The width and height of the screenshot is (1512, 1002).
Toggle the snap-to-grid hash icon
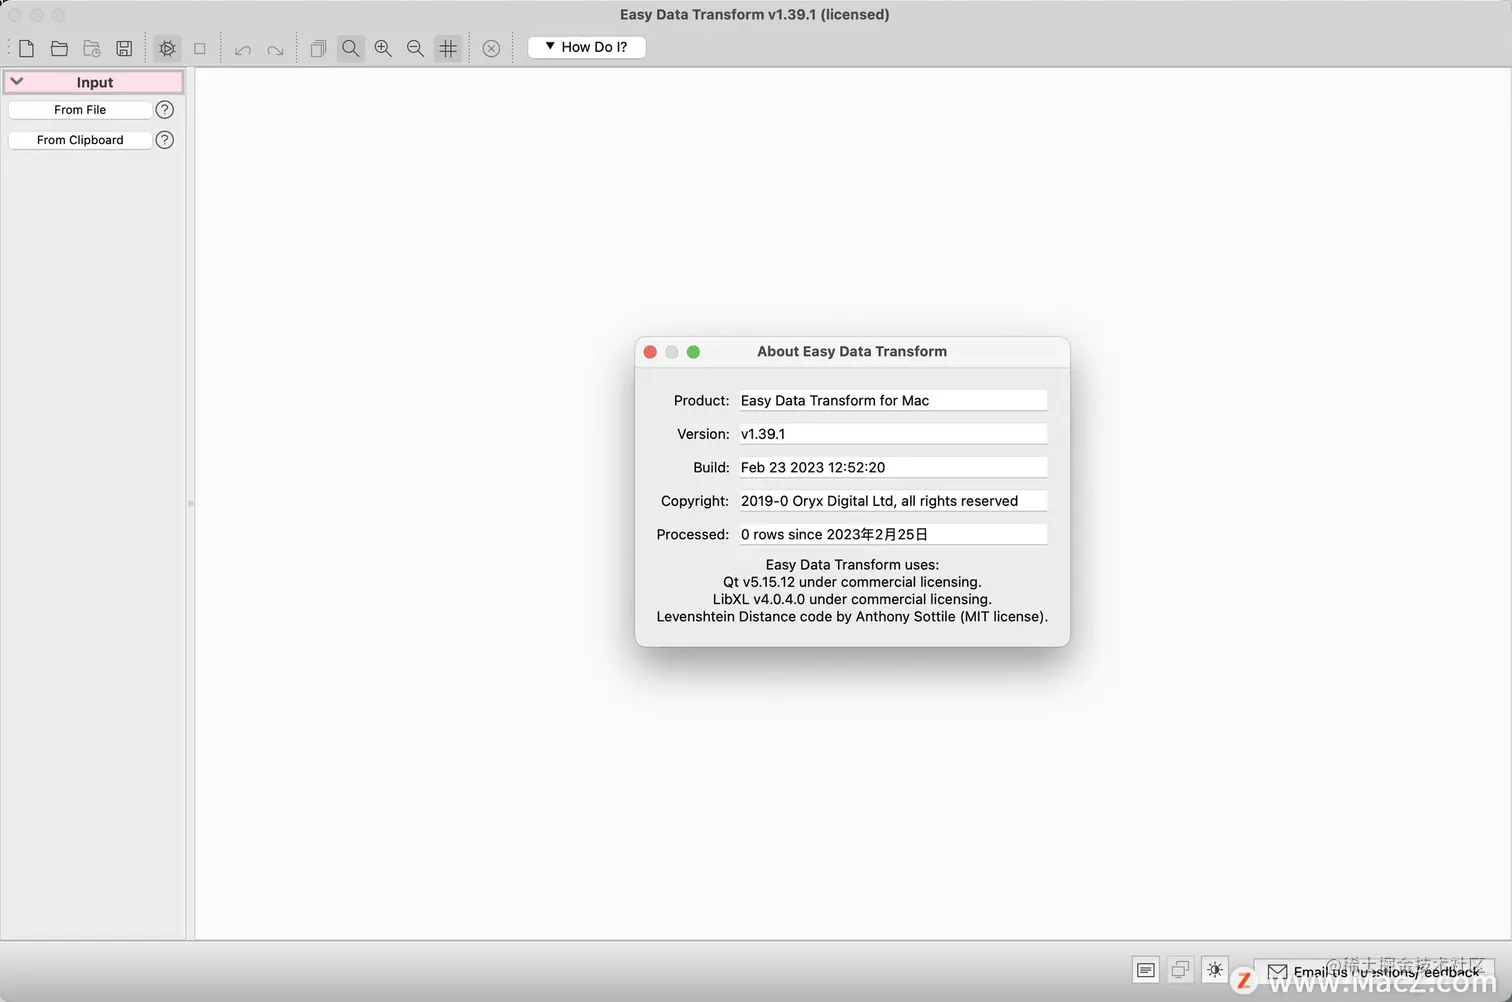click(448, 48)
